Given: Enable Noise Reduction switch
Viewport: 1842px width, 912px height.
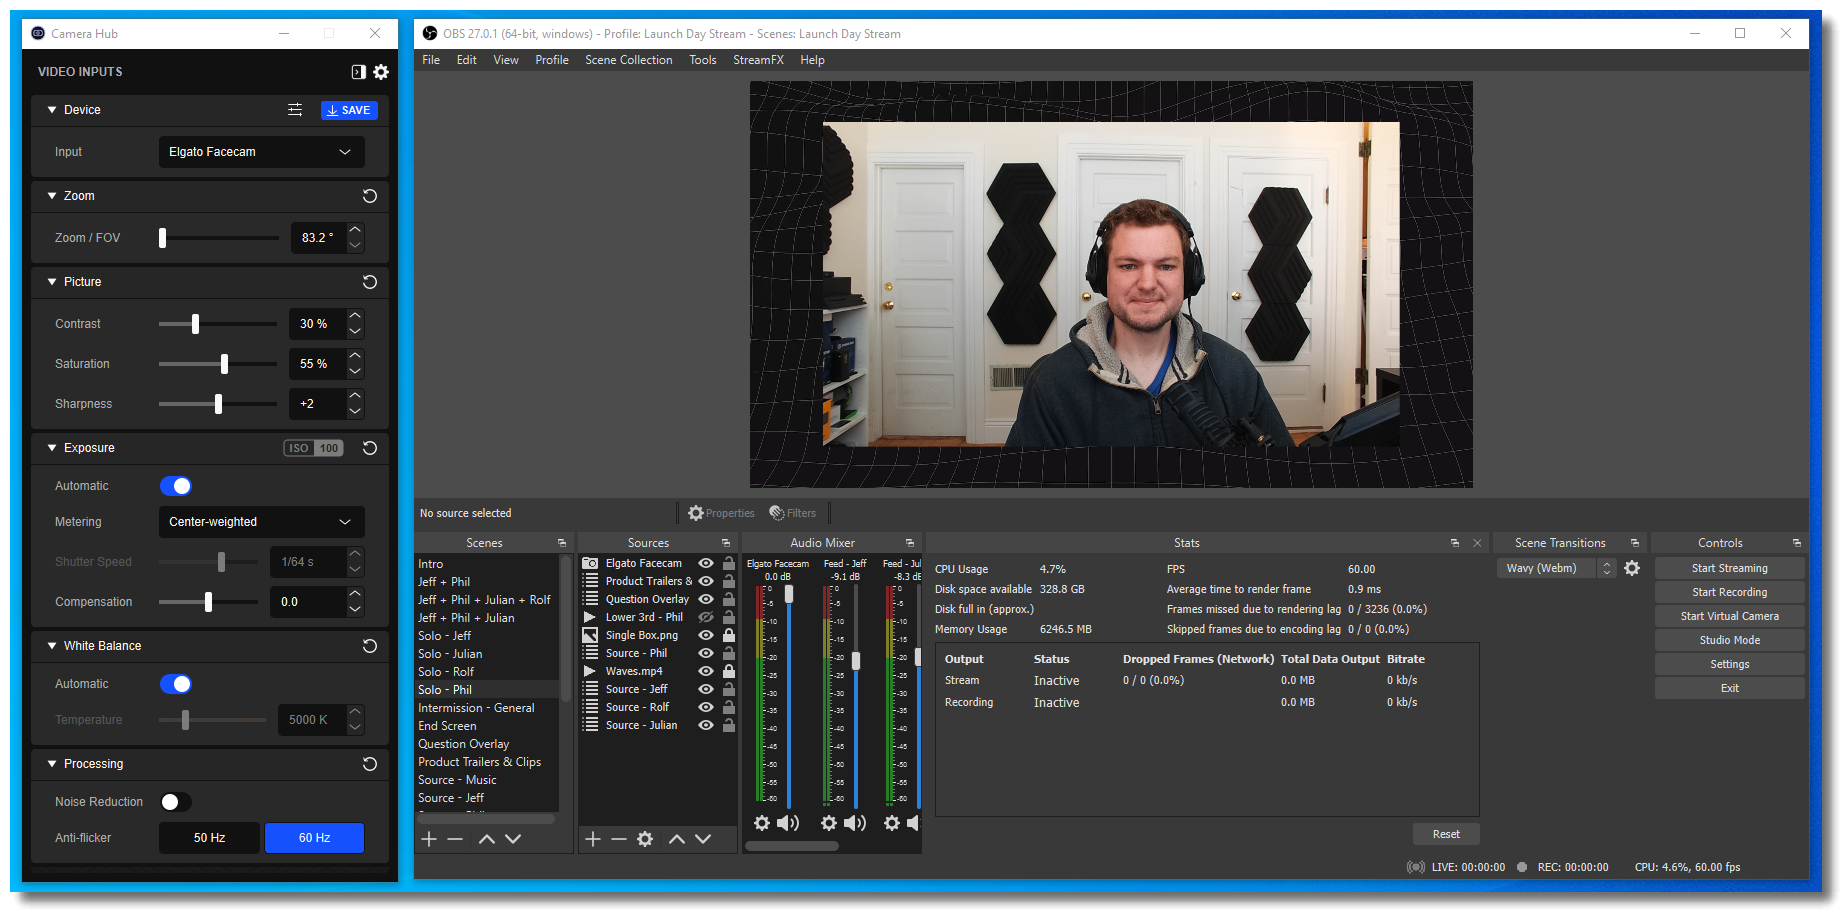Looking at the screenshot, I should click(x=176, y=802).
